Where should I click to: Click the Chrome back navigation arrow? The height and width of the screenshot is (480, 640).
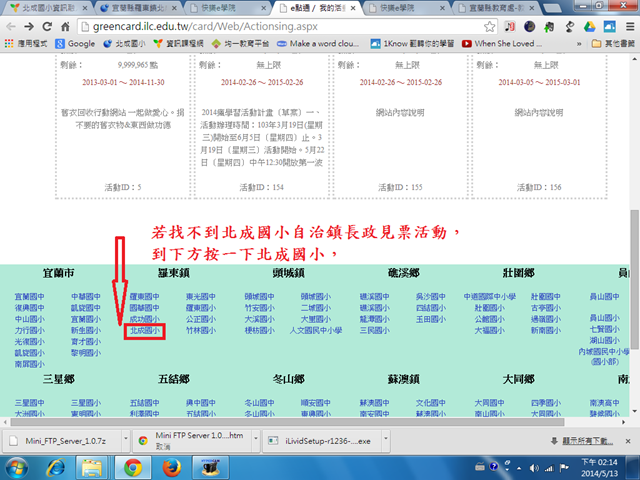(12, 26)
